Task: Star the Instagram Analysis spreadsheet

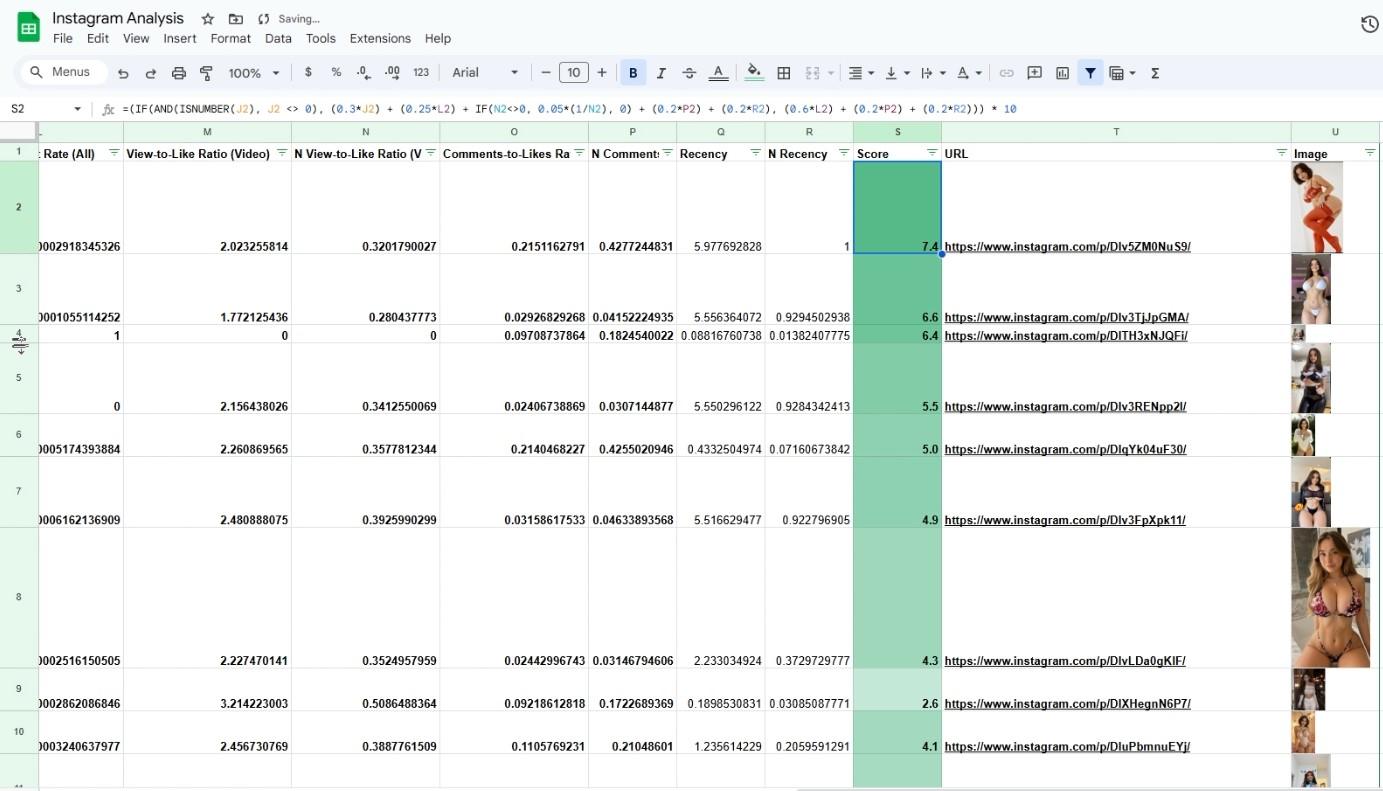Action: pos(207,17)
